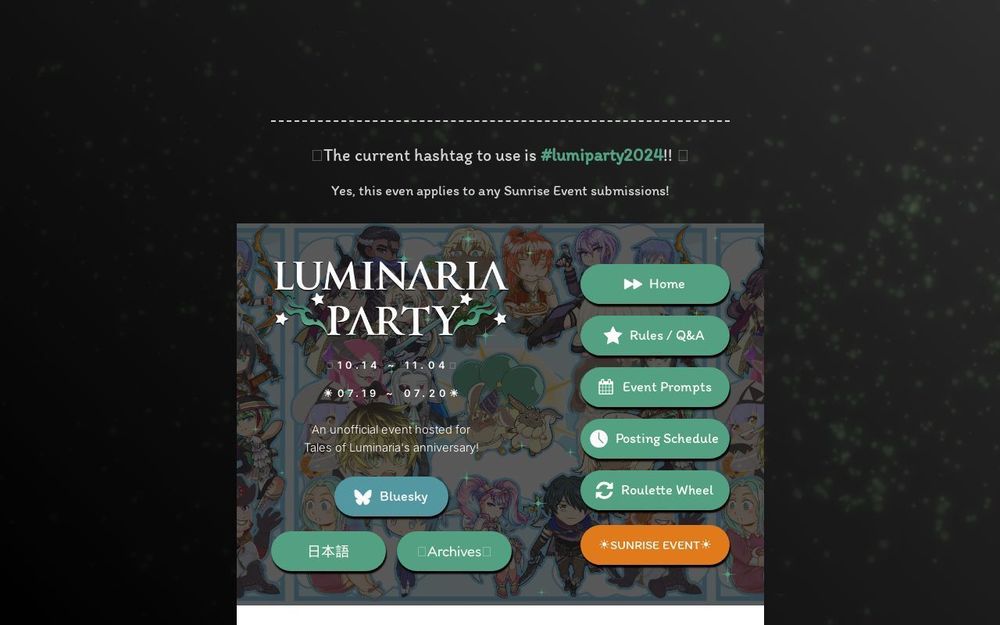View the Posting Schedule
Screen dimensions: 1000x625
(655, 439)
